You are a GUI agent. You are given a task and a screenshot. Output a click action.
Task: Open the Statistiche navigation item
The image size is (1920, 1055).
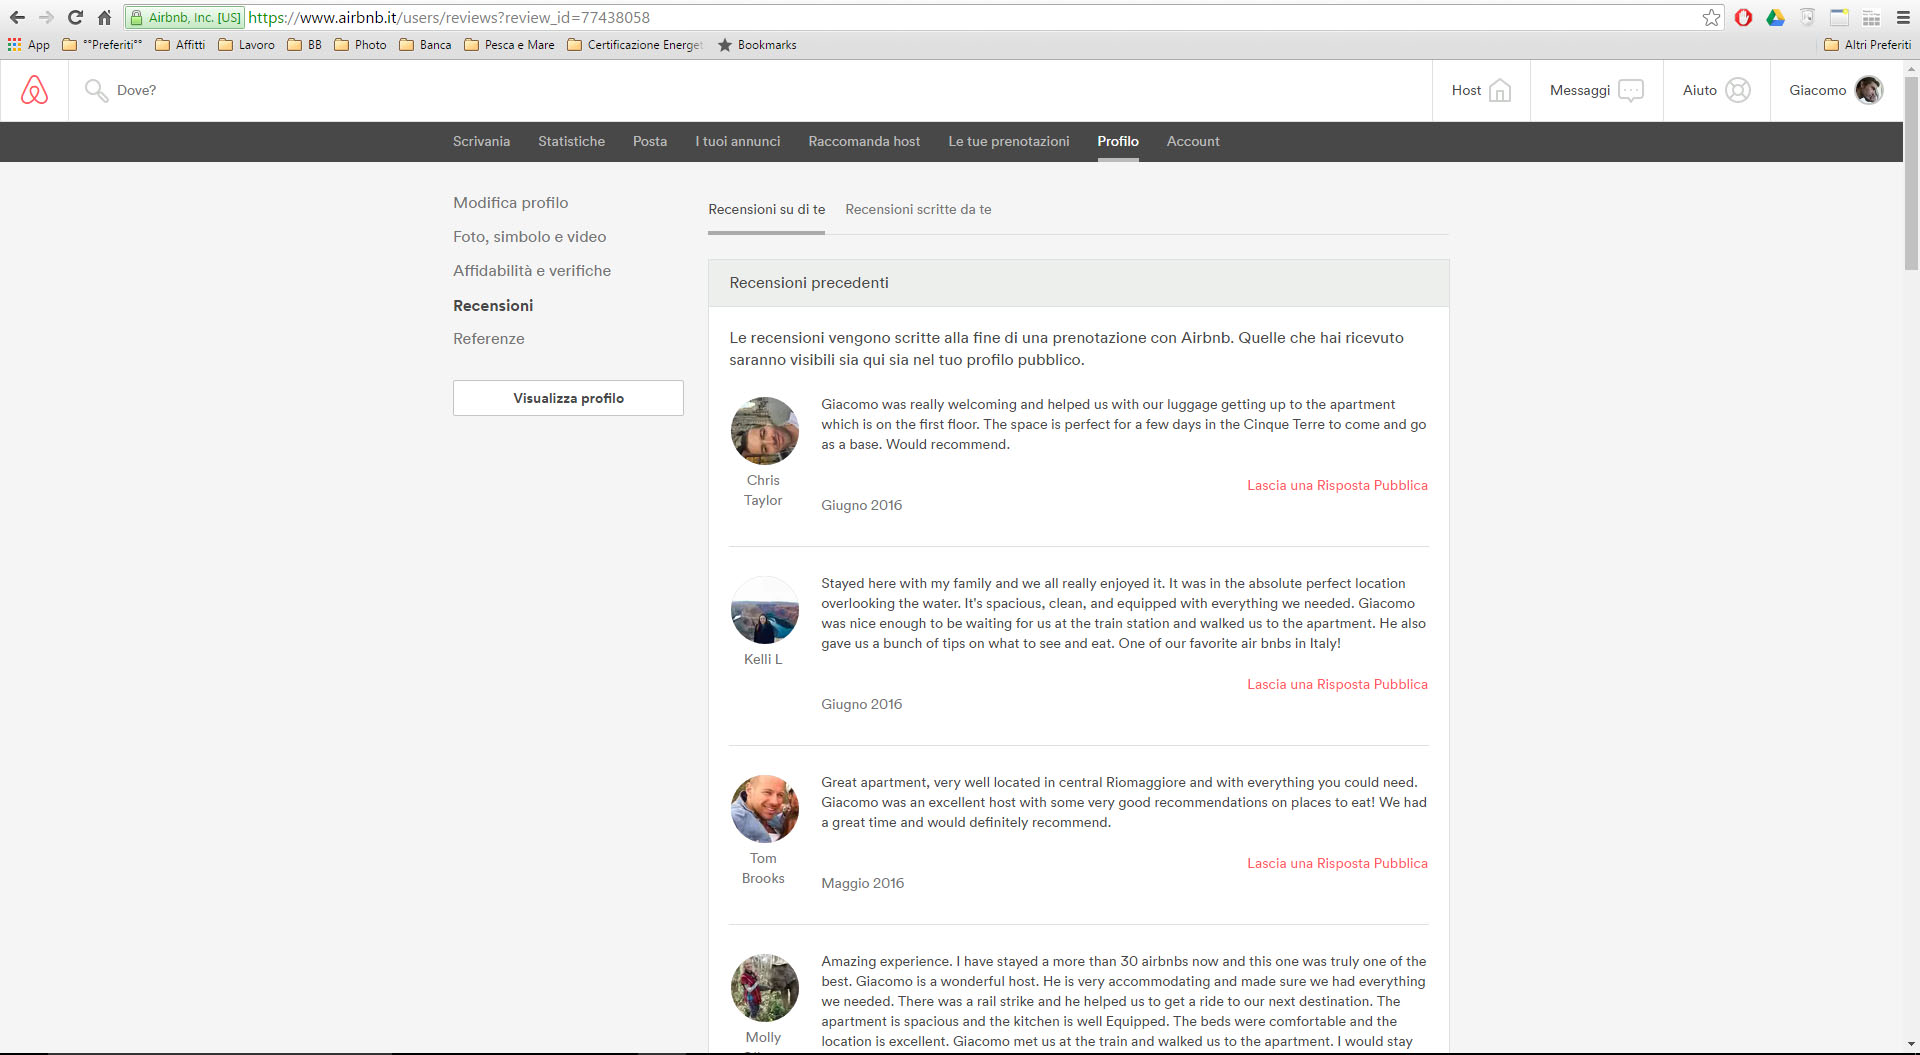tap(571, 142)
